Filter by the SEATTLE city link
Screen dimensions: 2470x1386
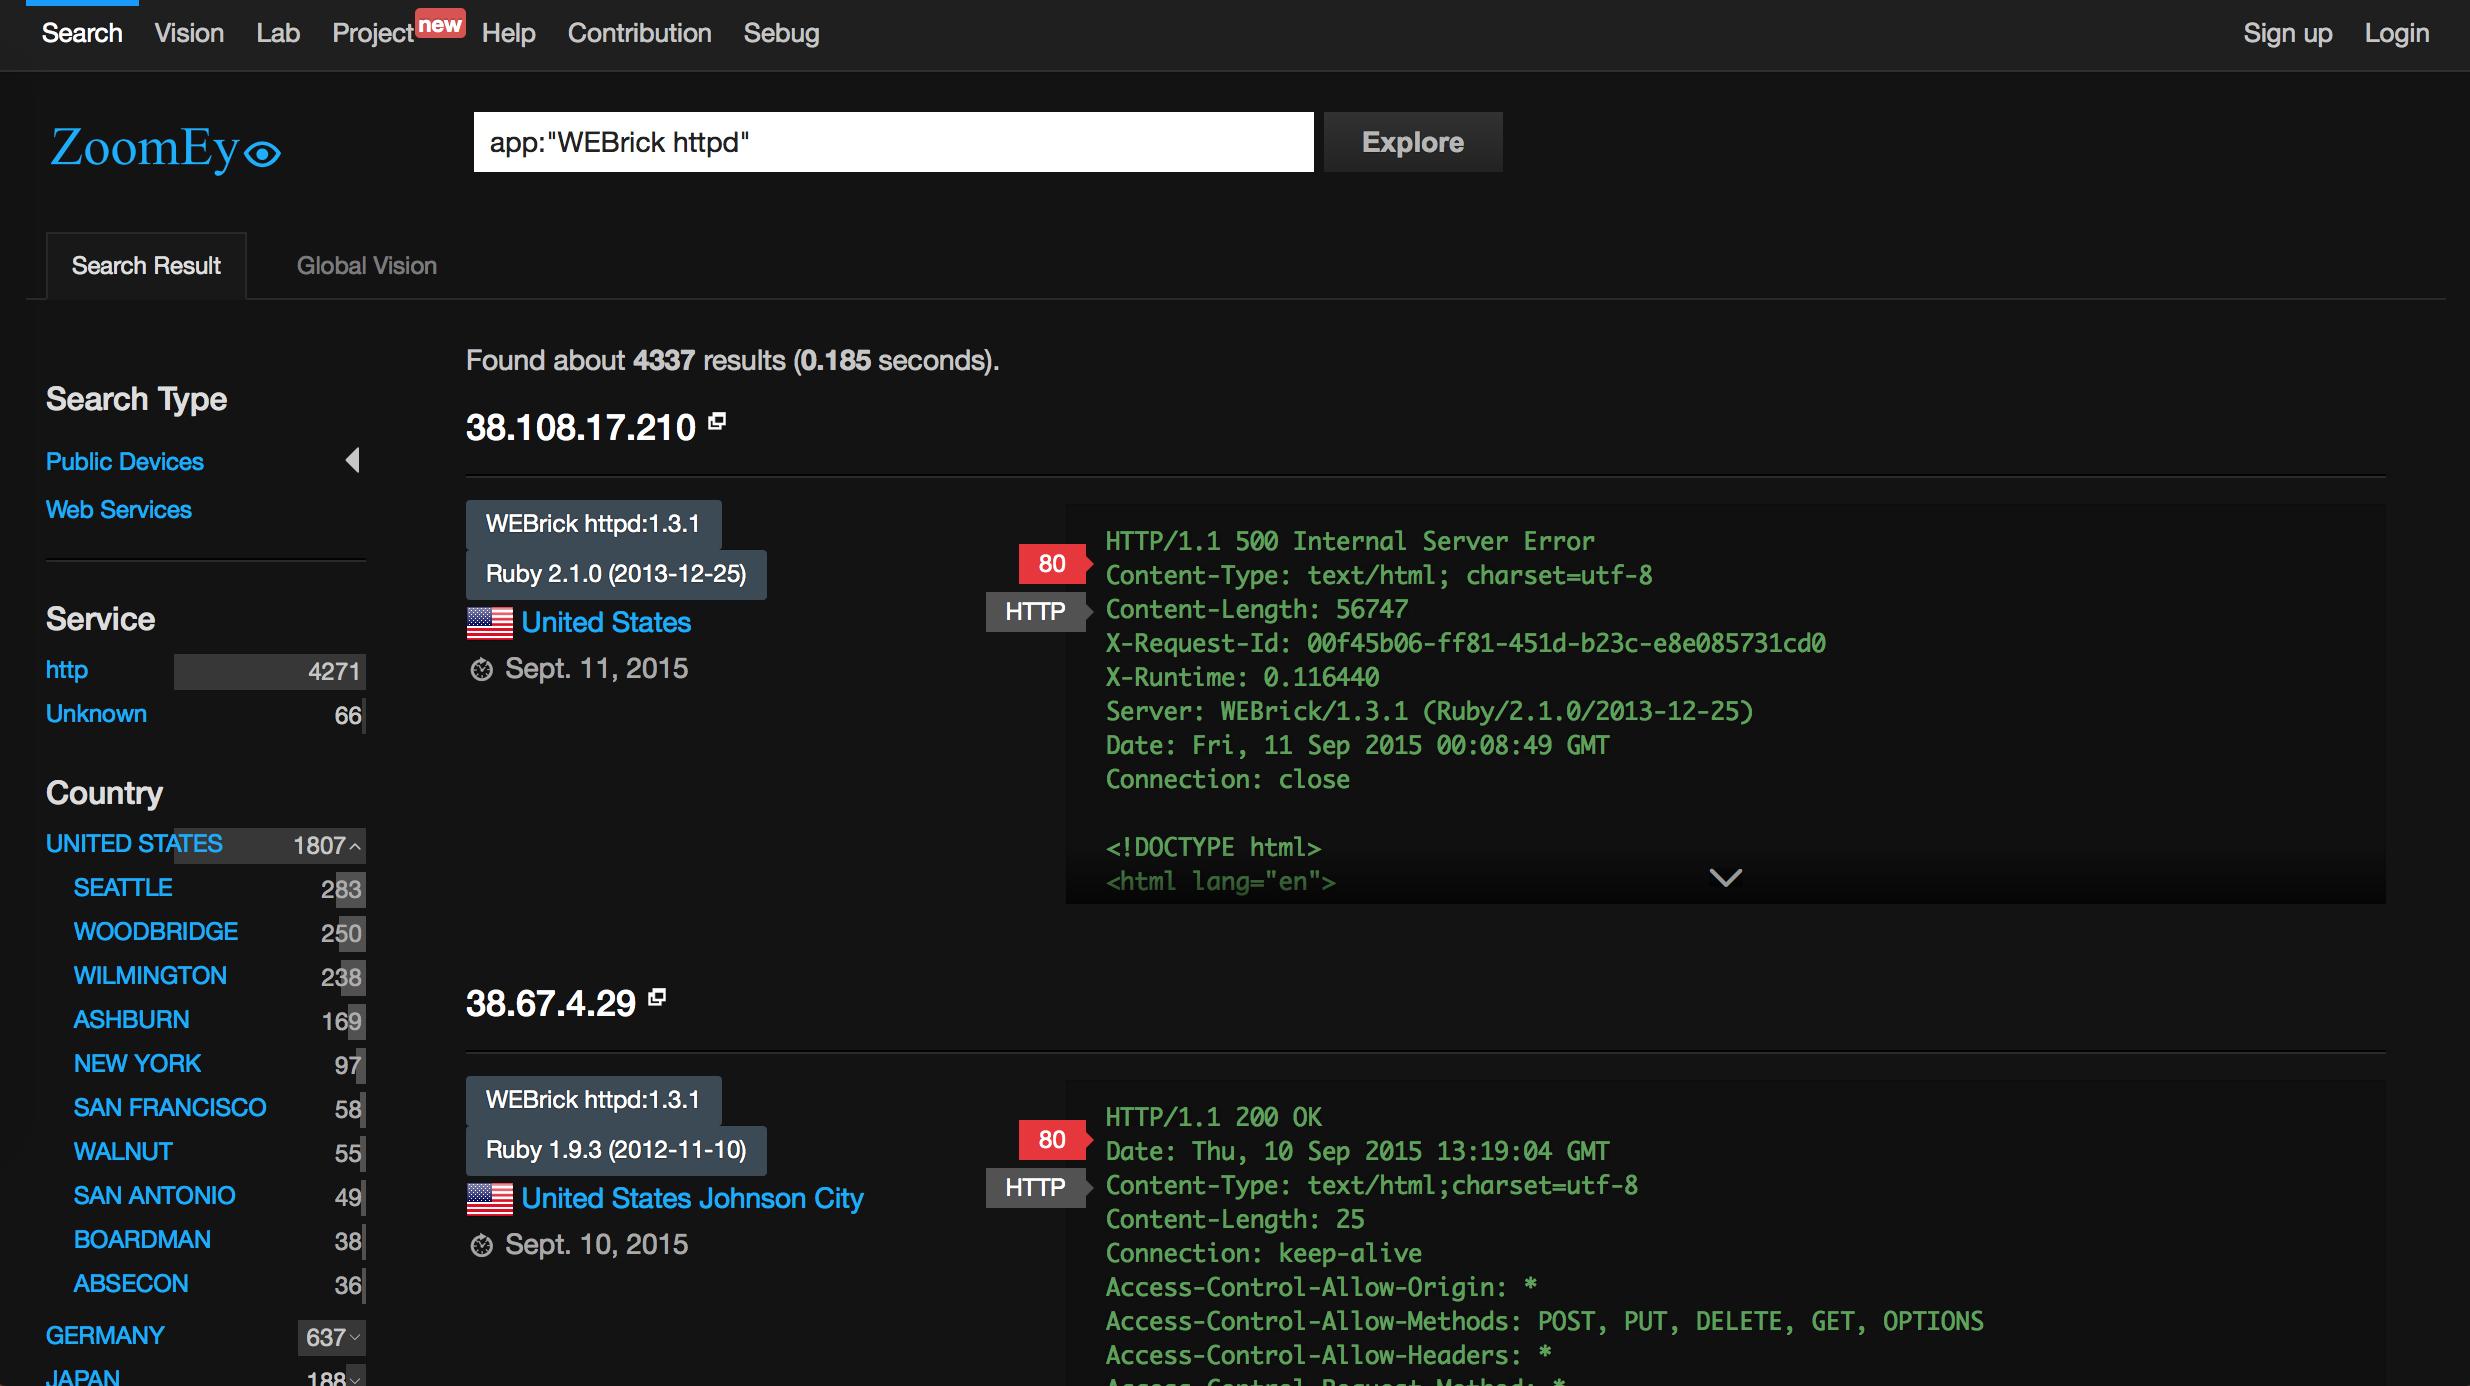pyautogui.click(x=123, y=888)
